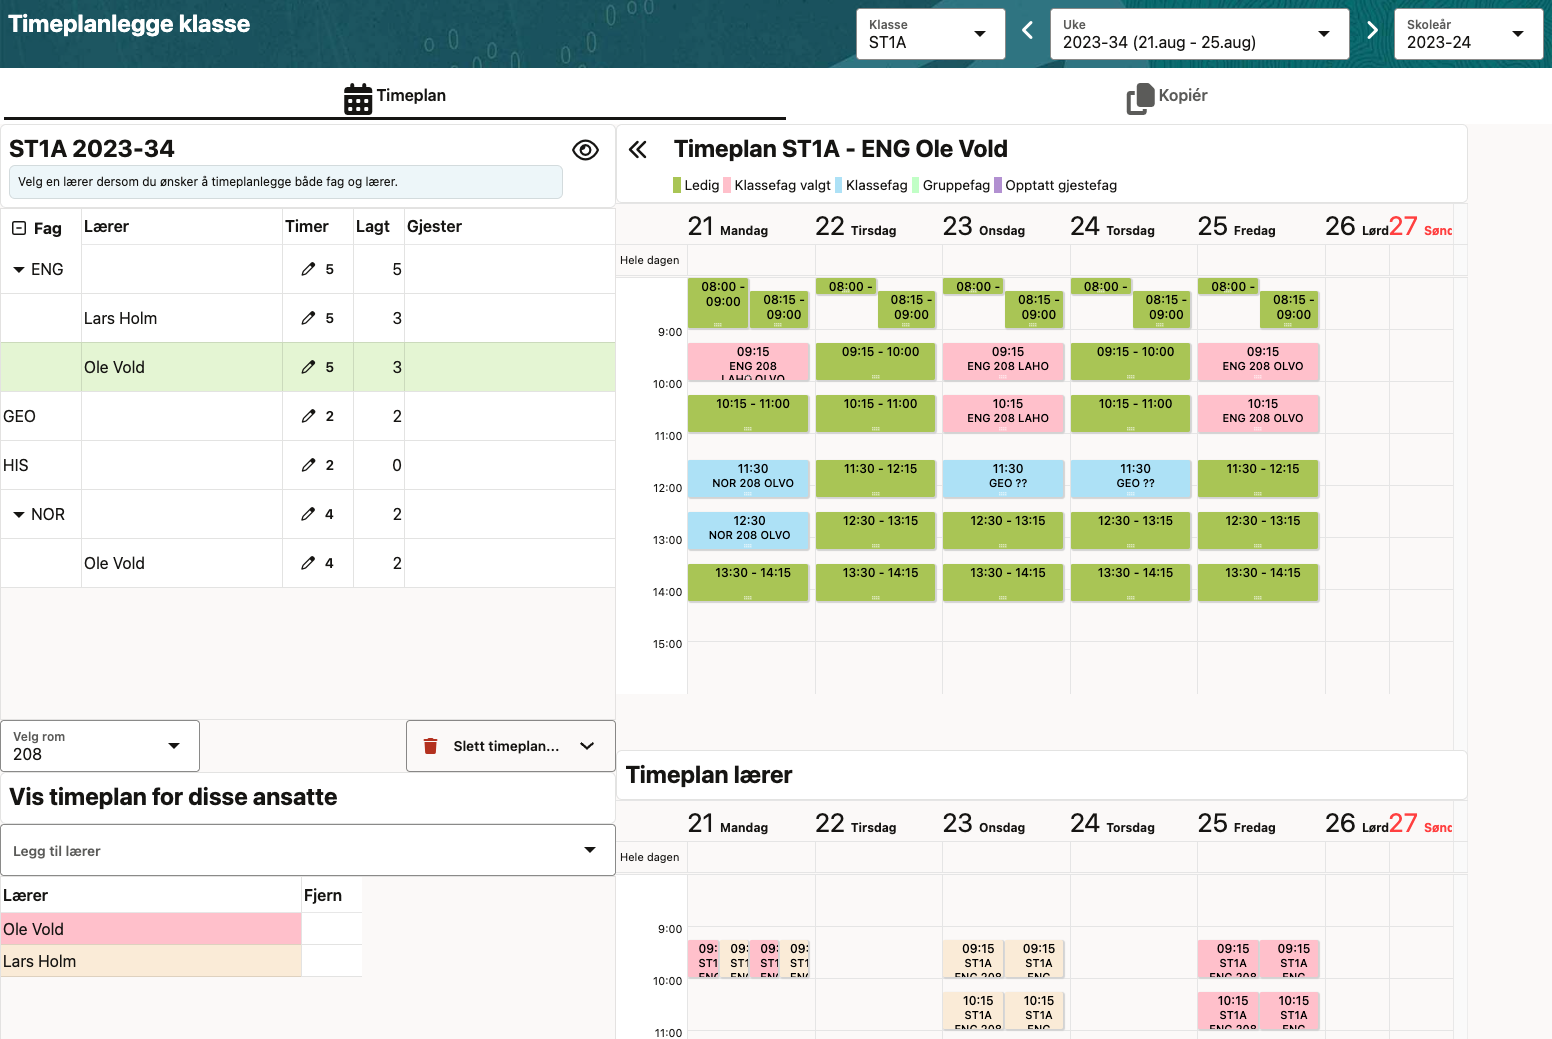The image size is (1552, 1039).
Task: Click trash icon on Slett timeplan
Action: 431,746
